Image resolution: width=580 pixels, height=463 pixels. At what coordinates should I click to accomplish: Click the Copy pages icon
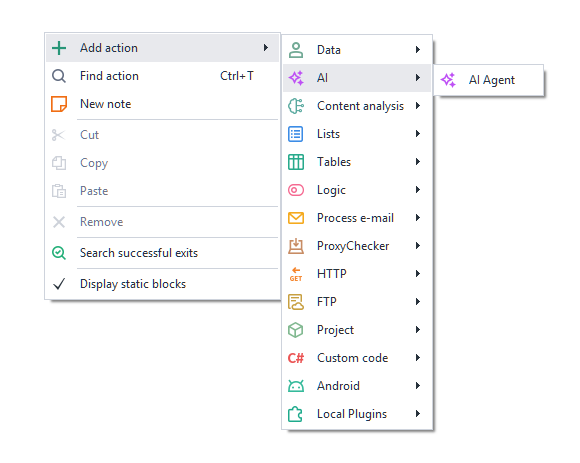coord(59,163)
